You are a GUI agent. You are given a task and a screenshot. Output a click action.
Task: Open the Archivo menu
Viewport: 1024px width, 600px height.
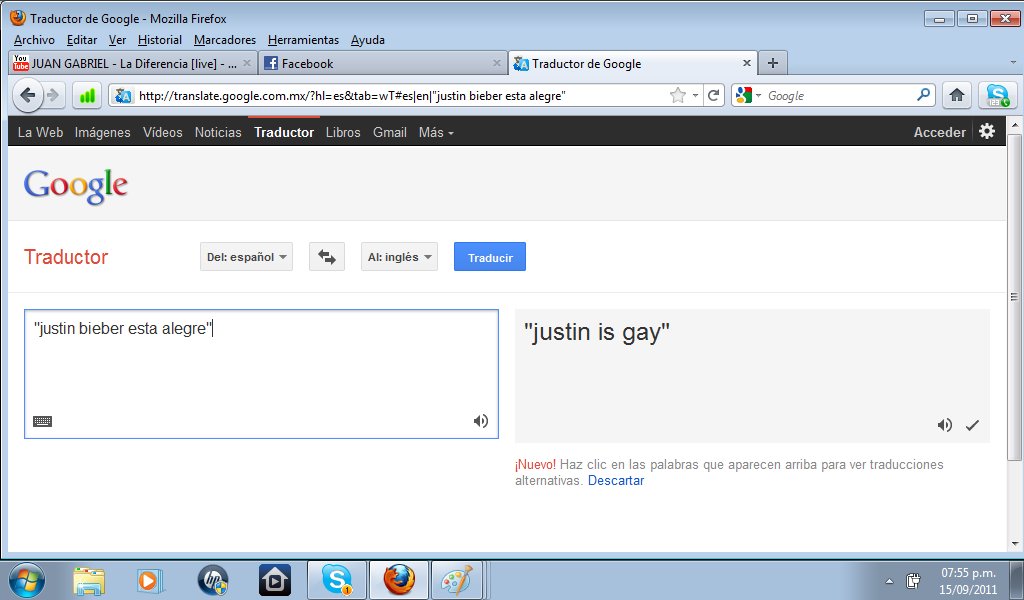(34, 40)
